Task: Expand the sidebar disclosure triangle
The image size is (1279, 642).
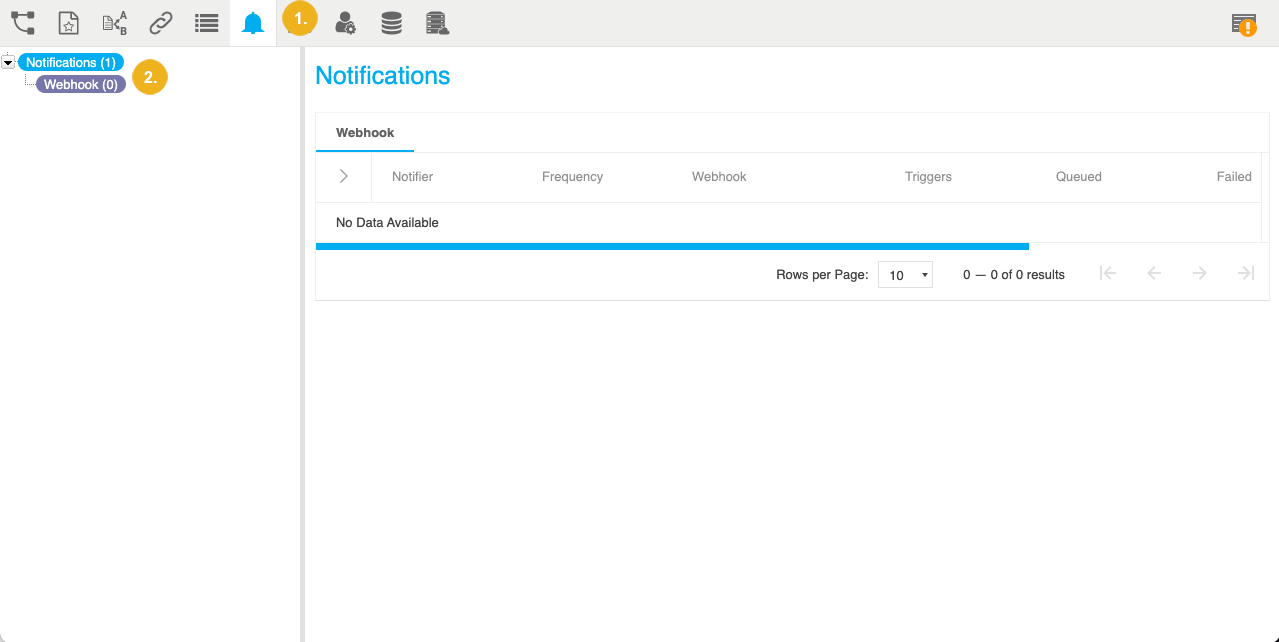Action: pos(7,61)
